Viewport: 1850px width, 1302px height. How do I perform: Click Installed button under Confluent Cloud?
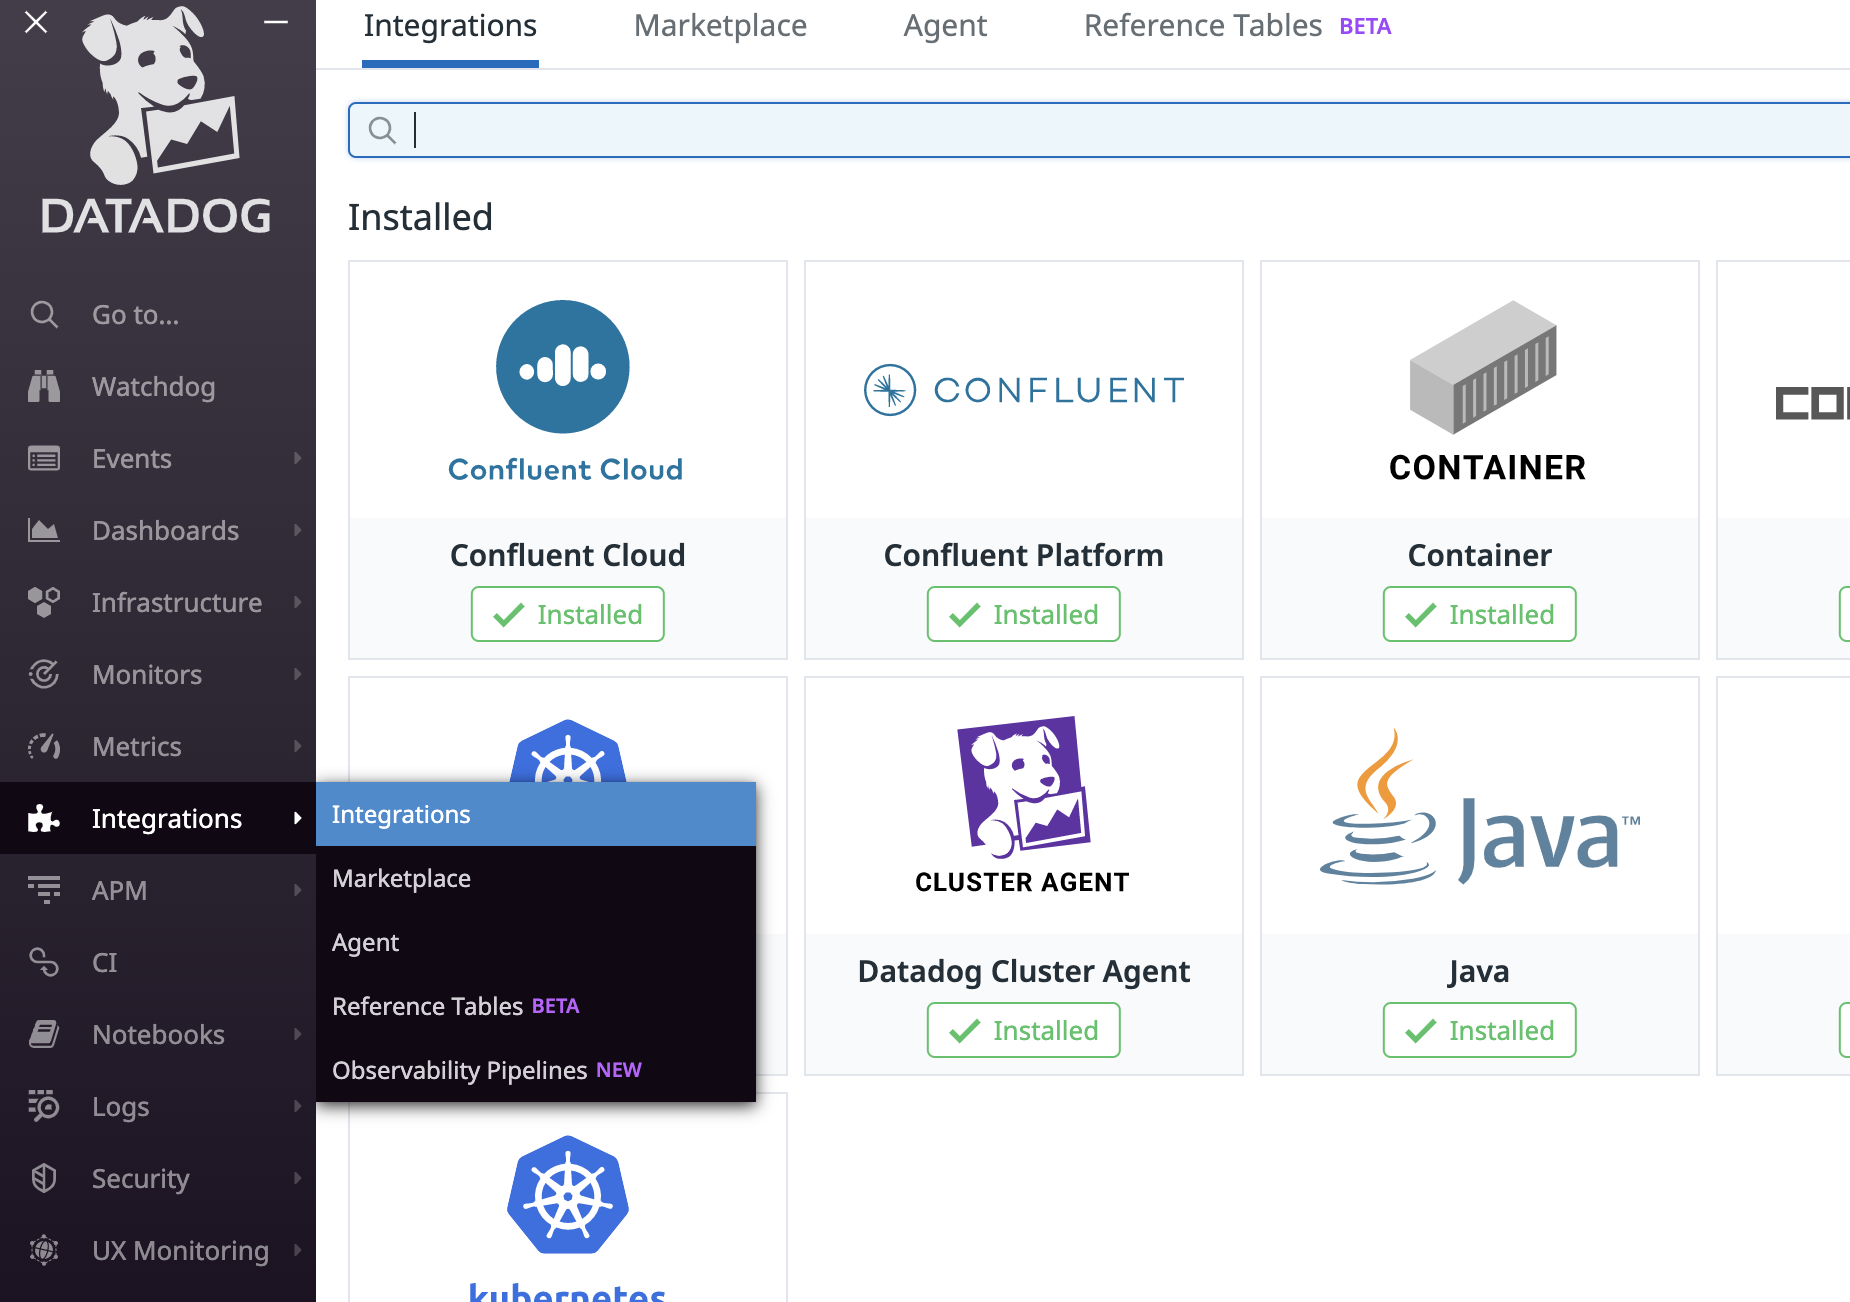pos(568,614)
